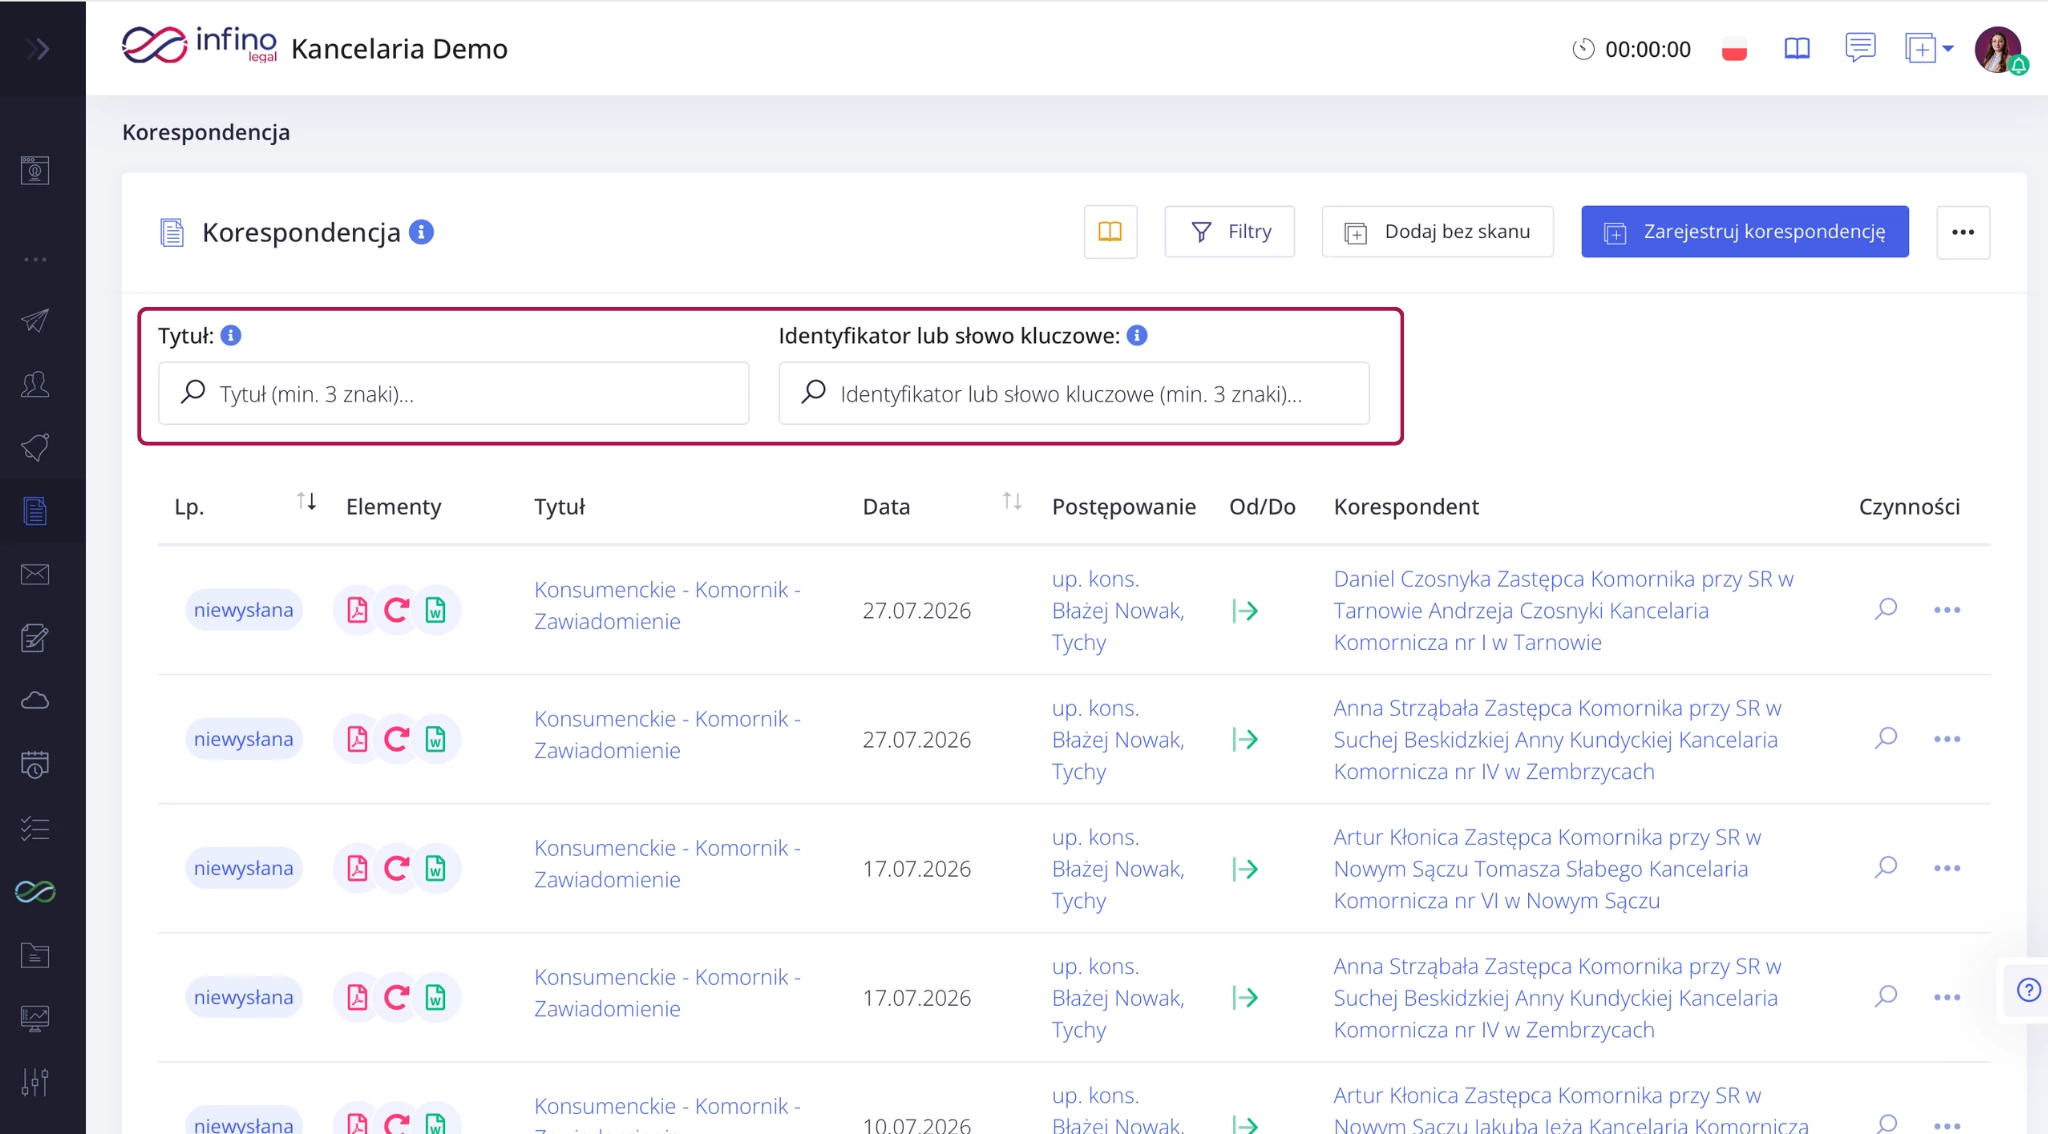Expand the sidebar with double chevron
Viewport: 2048px width, 1134px height.
coord(38,49)
